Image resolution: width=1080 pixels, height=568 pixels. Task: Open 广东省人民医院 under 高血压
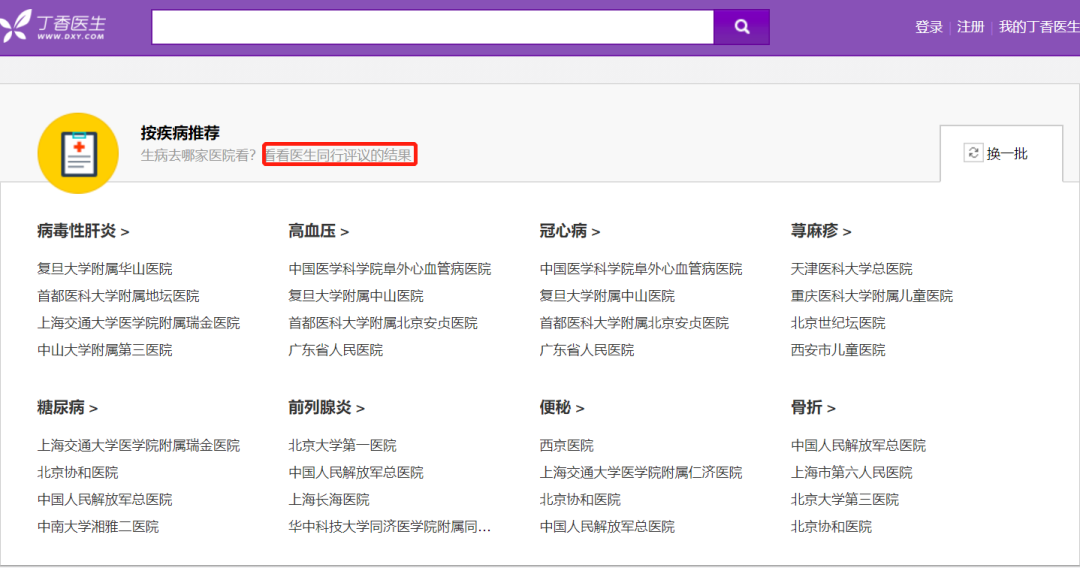(335, 350)
